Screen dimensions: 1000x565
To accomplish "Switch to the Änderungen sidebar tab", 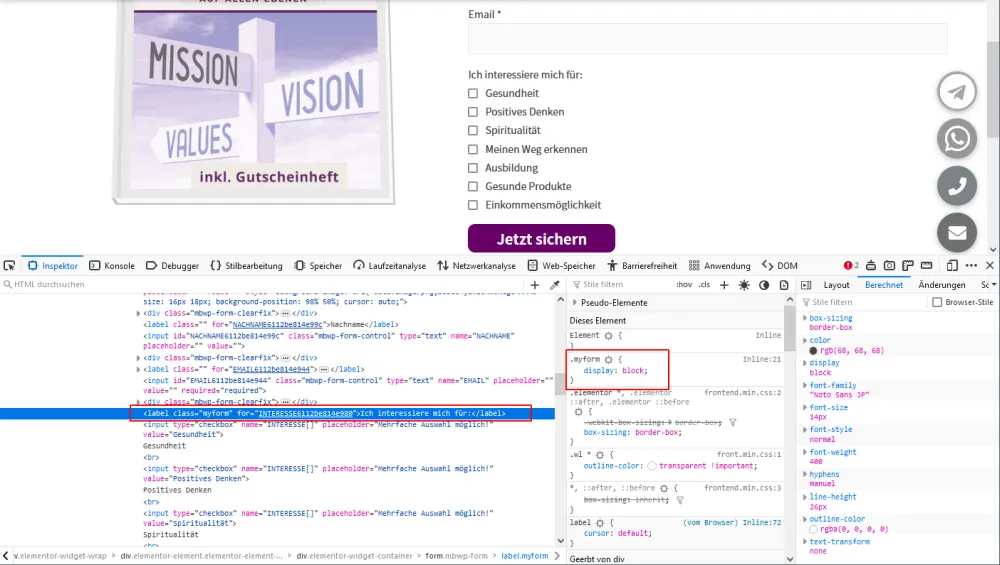I will (941, 285).
